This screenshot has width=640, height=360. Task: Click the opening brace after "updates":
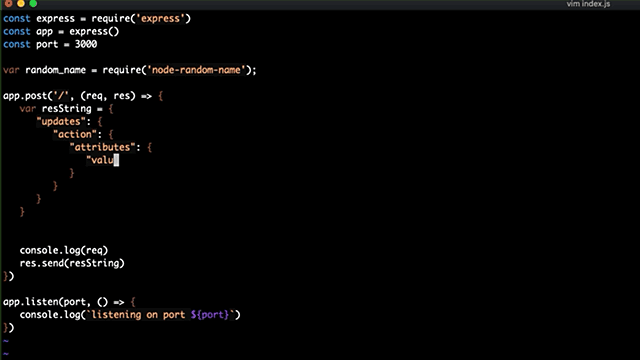[x=100, y=122]
